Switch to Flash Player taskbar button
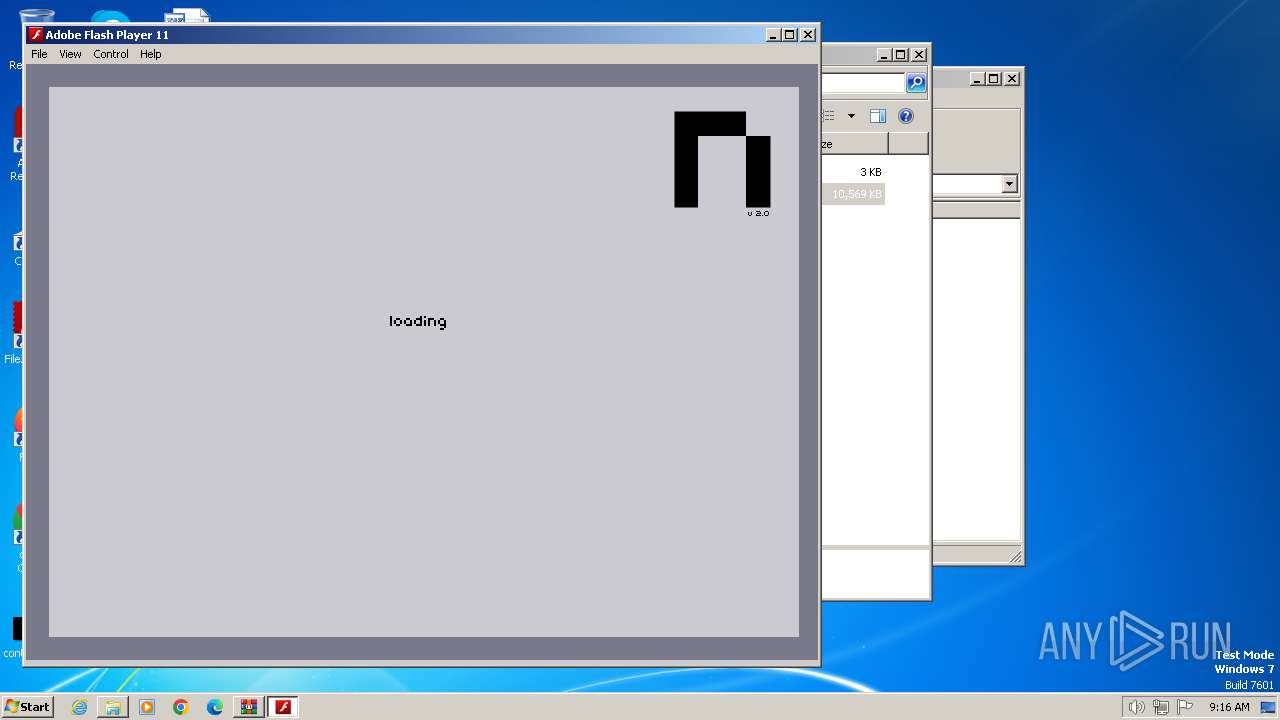Viewport: 1280px width, 720px height. click(283, 707)
